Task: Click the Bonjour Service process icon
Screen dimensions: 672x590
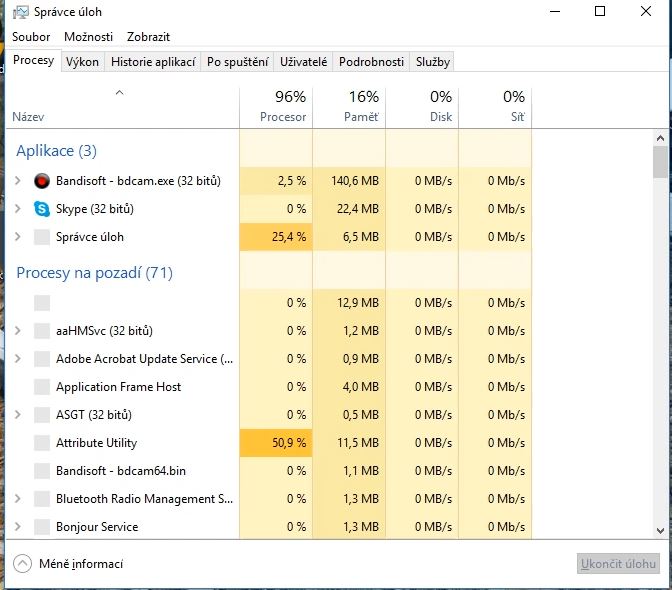Action: tap(42, 527)
